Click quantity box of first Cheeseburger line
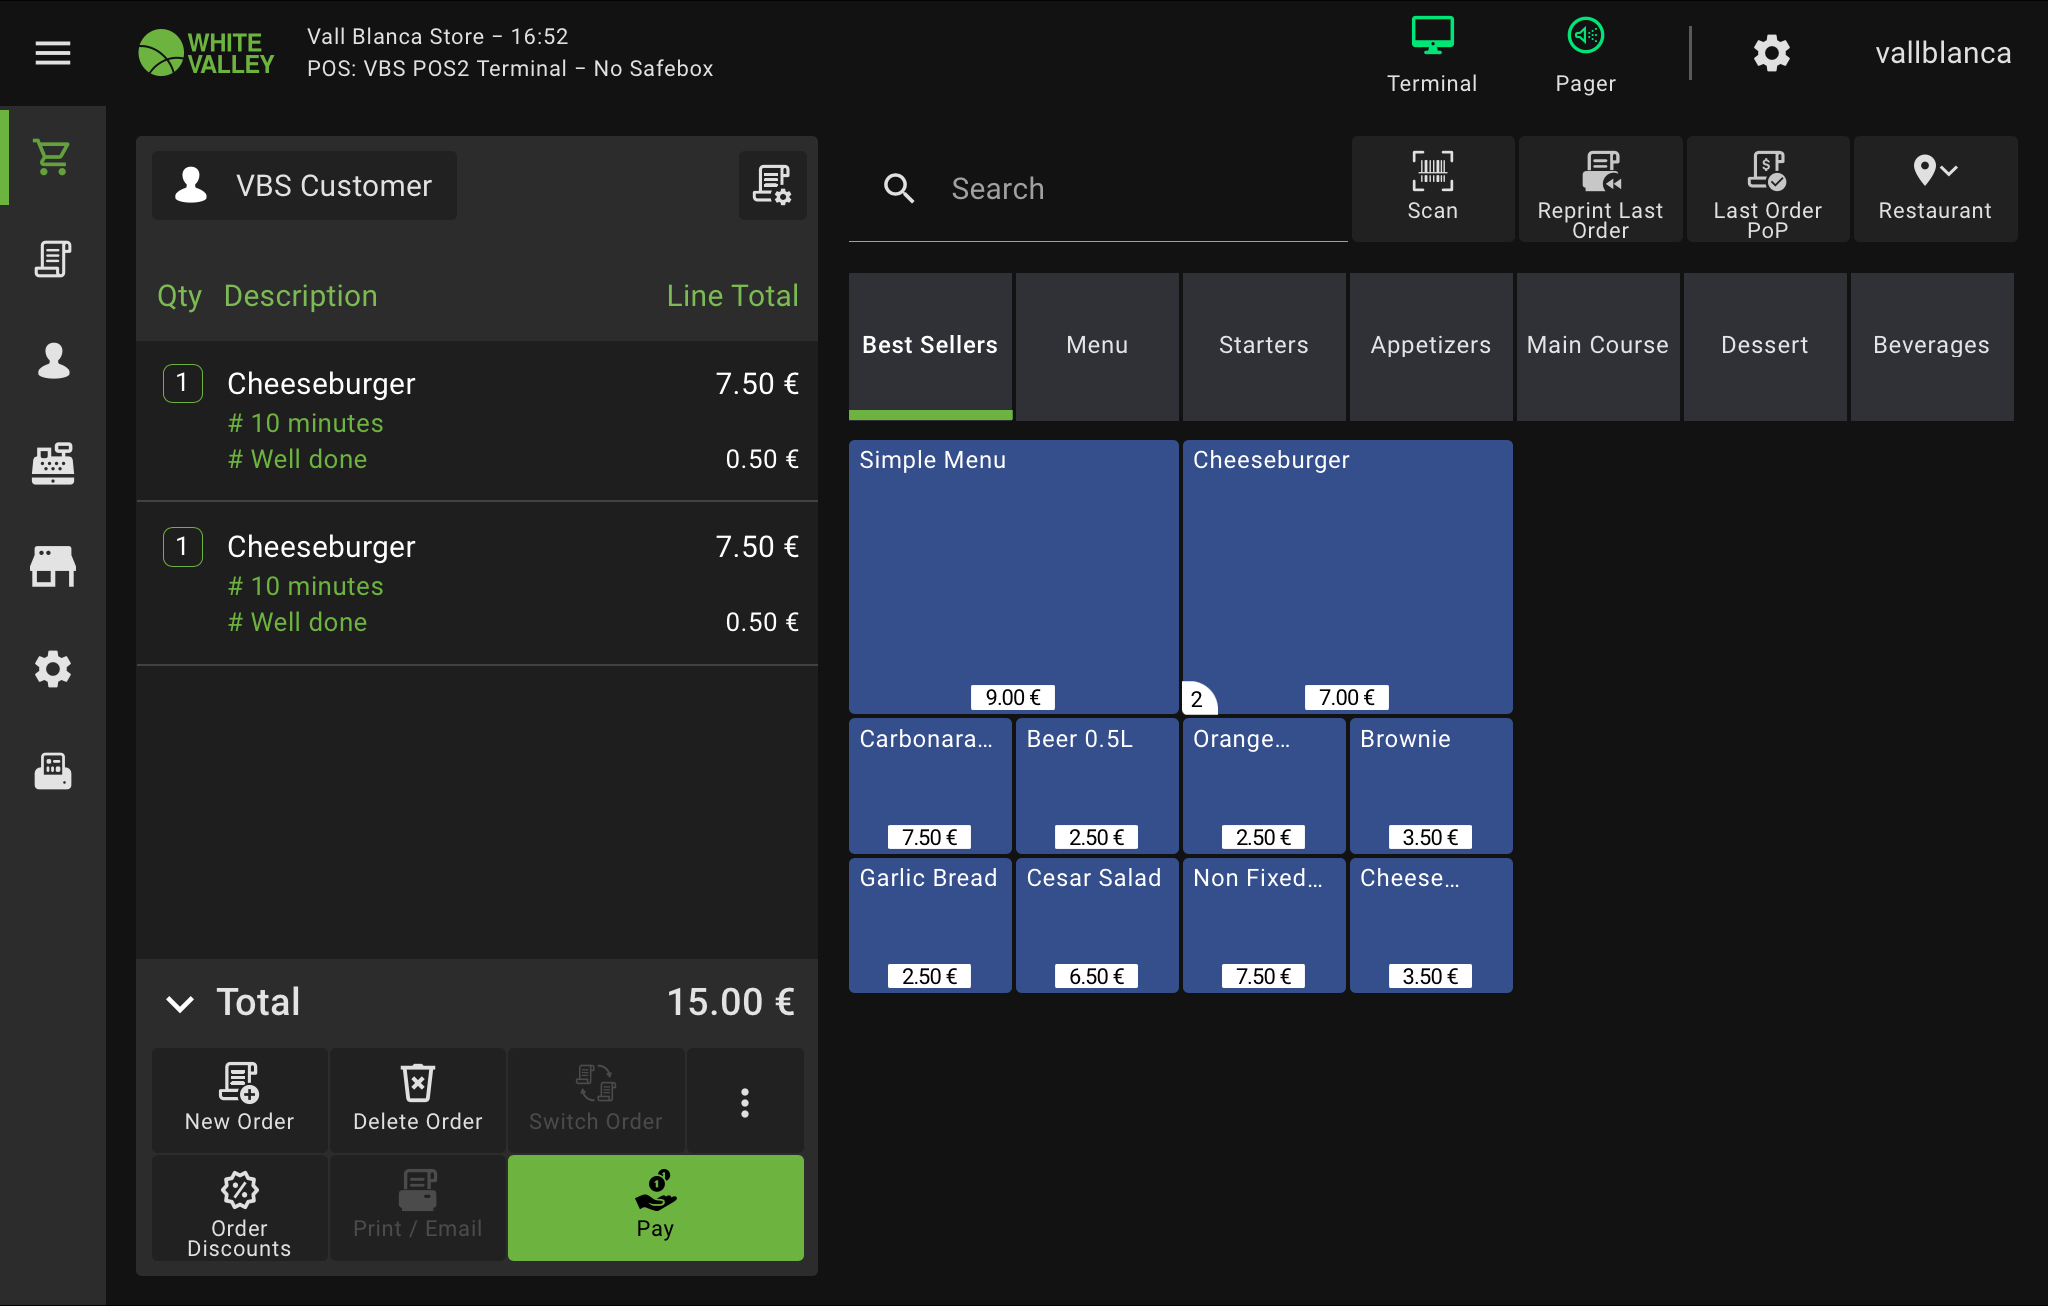 point(182,383)
